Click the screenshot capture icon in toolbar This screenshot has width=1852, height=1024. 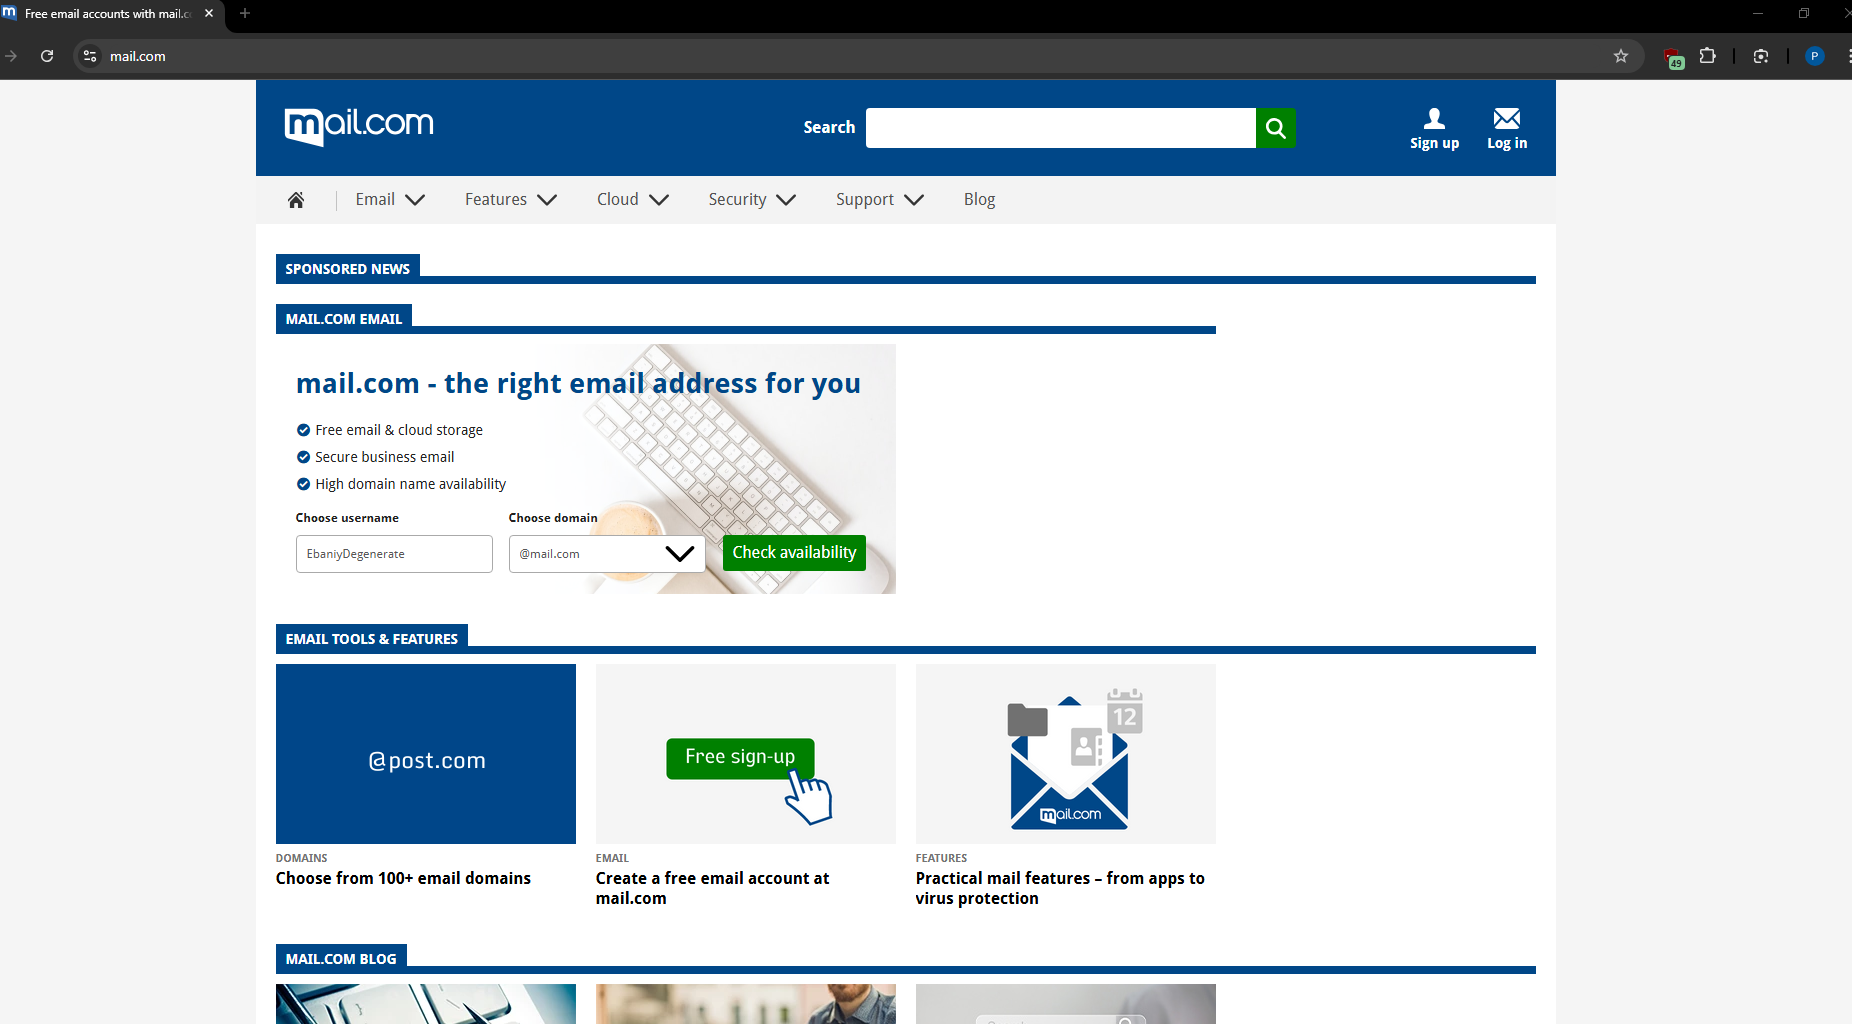(1761, 56)
